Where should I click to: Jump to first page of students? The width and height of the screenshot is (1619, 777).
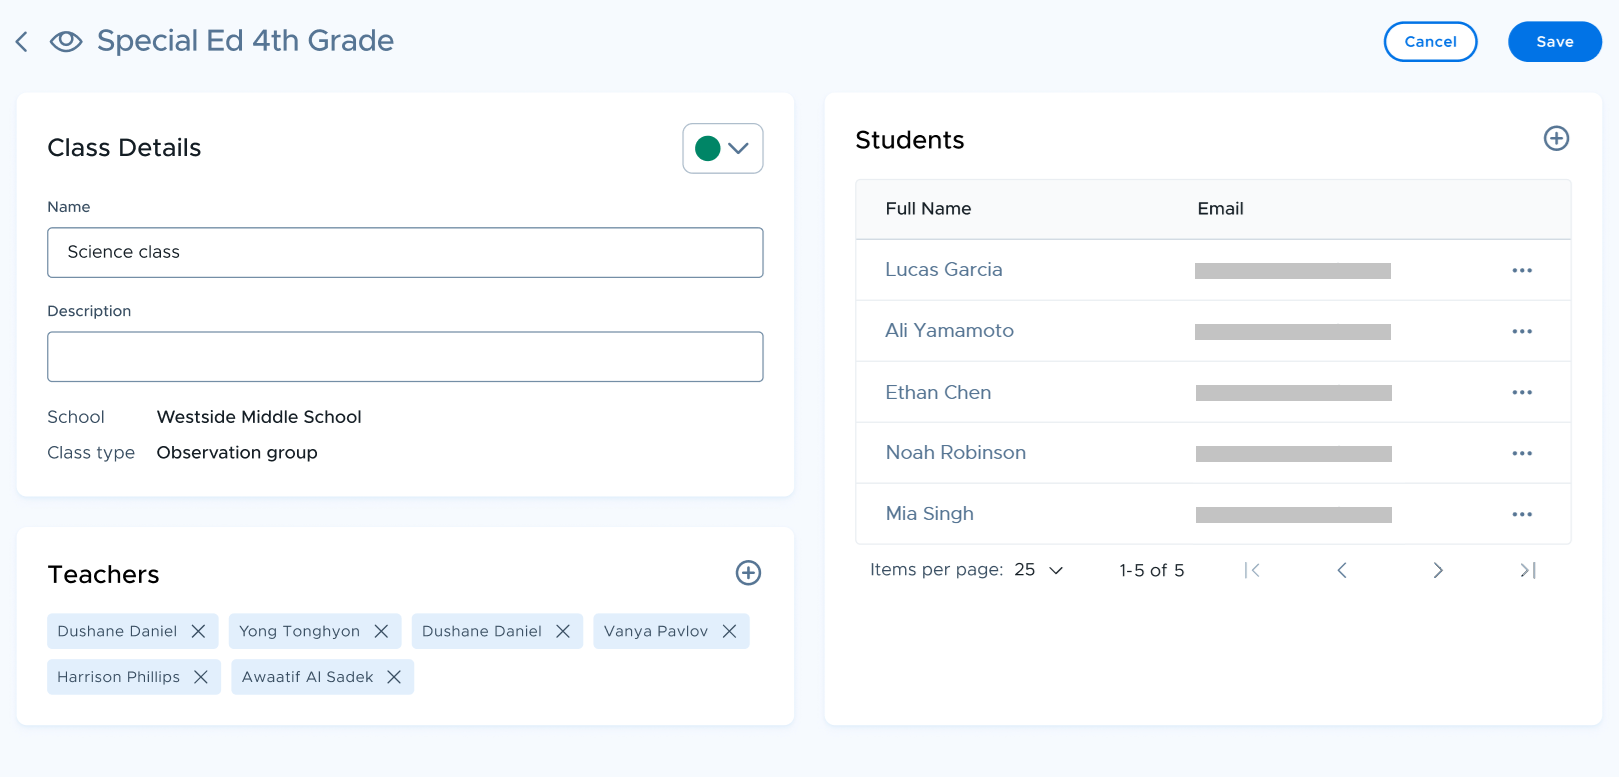1252,570
